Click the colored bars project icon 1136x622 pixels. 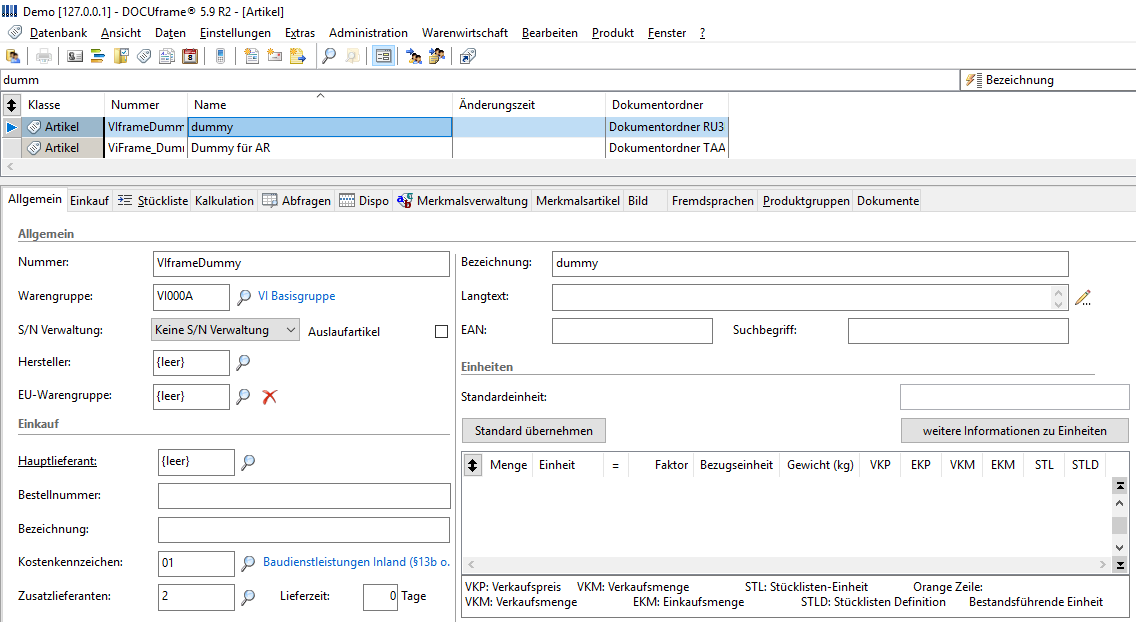click(98, 56)
